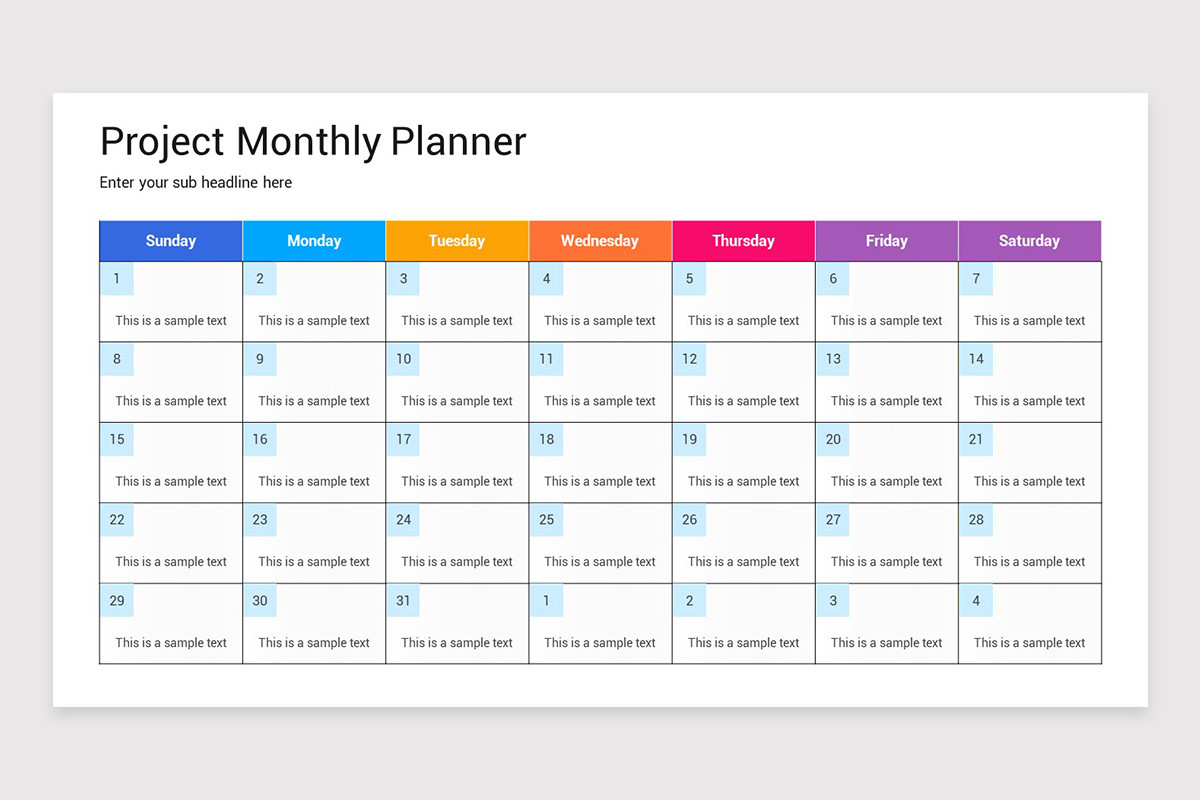Screen dimensions: 1200x800
Task: Click the date badge numbered 23
Action: pyautogui.click(x=260, y=520)
